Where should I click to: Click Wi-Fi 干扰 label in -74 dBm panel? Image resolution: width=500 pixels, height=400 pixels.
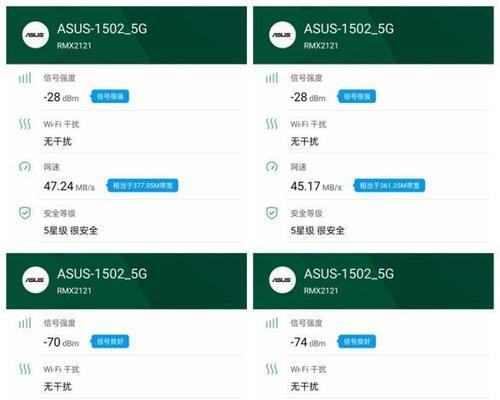point(308,369)
